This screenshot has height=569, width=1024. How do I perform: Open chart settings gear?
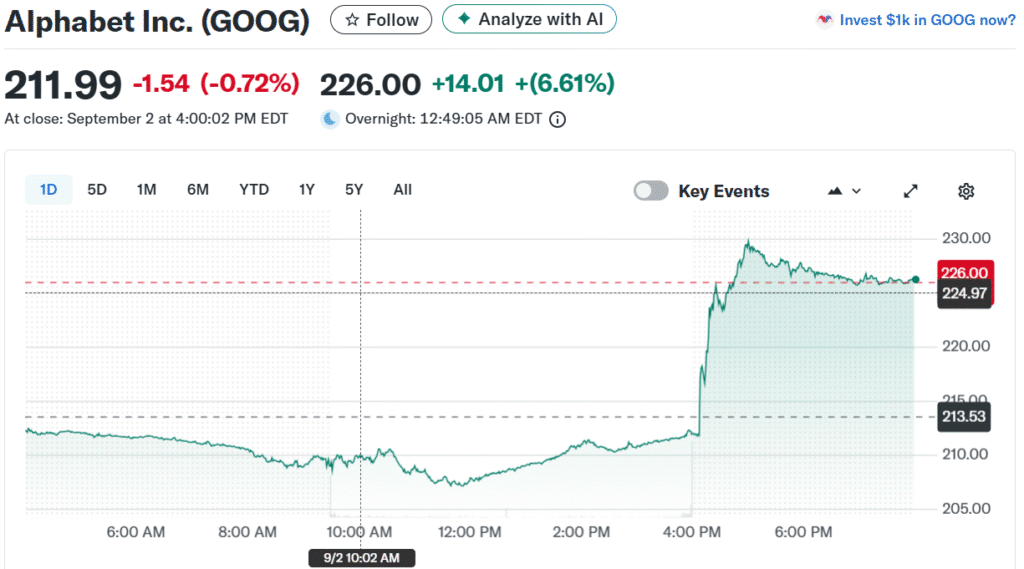[x=965, y=191]
